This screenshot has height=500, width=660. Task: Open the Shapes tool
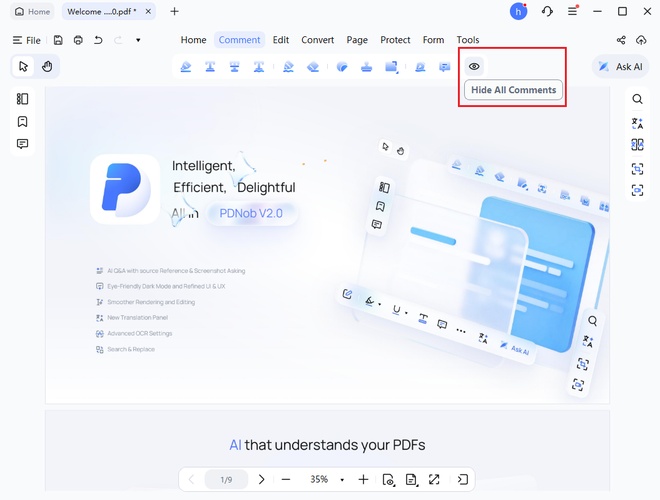[391, 66]
